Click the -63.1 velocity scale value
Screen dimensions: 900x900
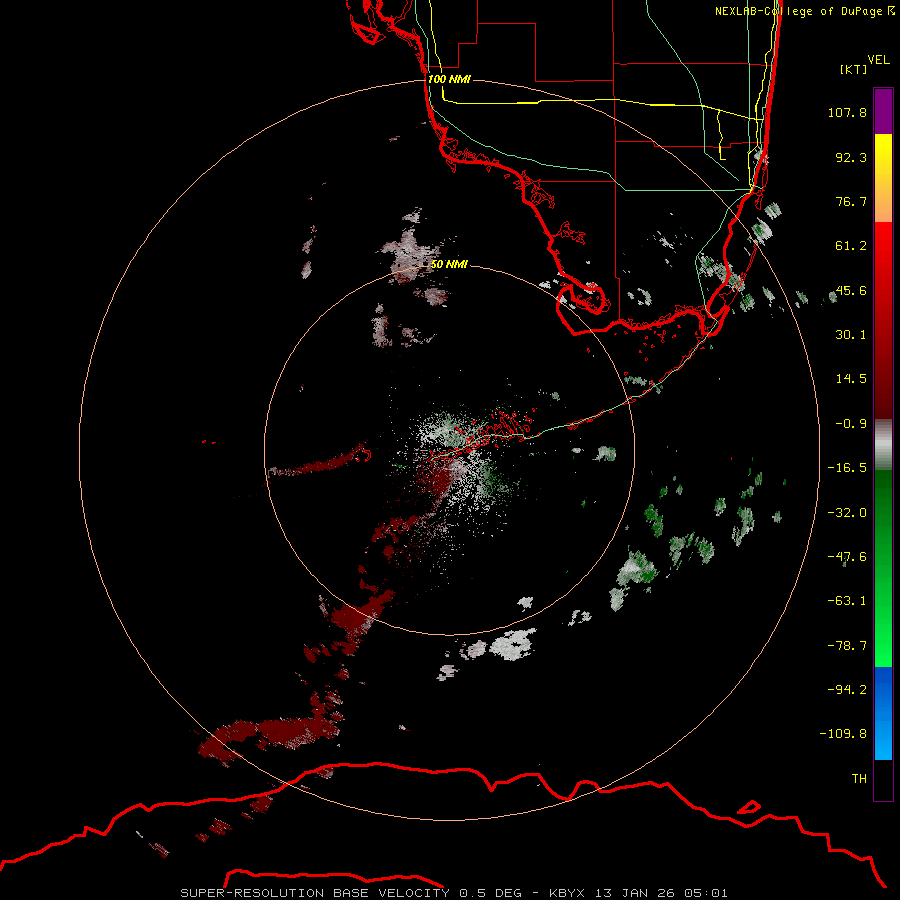coord(847,601)
